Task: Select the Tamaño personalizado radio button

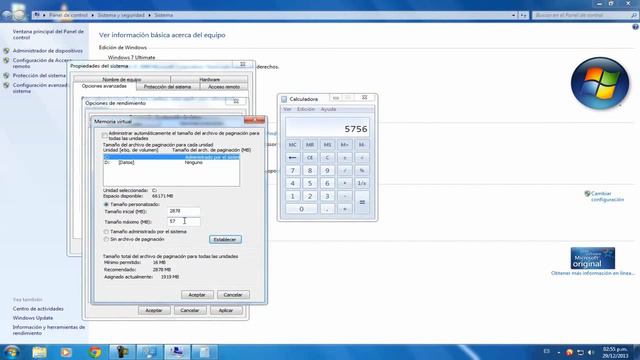Action: [106, 204]
